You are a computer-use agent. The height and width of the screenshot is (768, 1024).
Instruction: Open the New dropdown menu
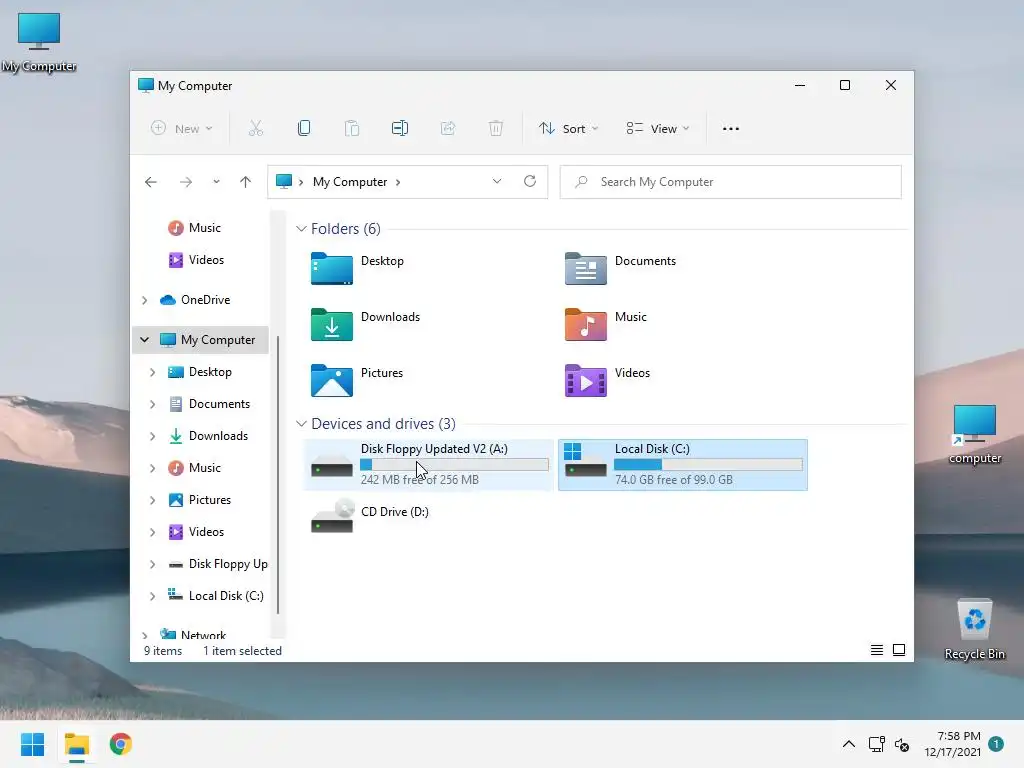(182, 129)
